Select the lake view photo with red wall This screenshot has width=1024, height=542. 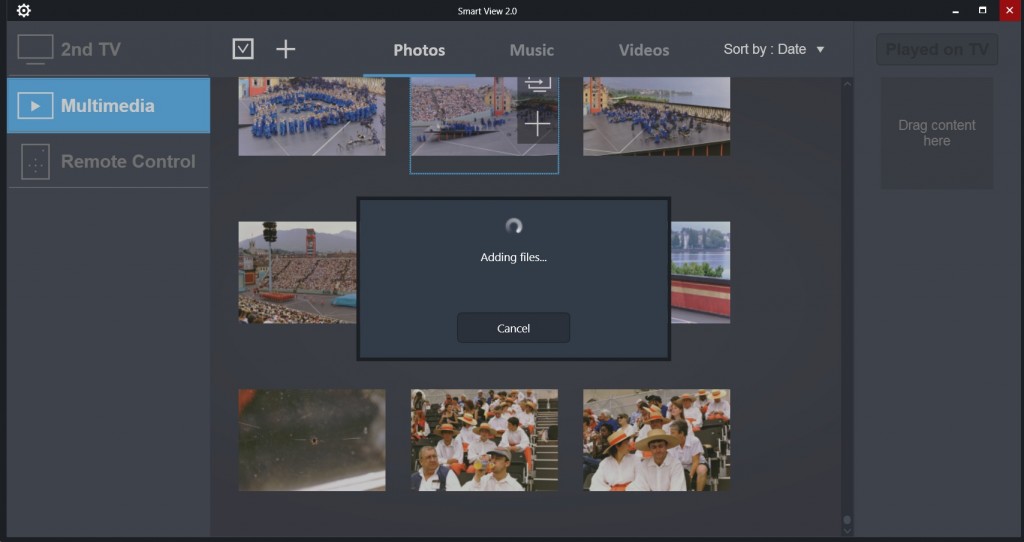tap(701, 272)
